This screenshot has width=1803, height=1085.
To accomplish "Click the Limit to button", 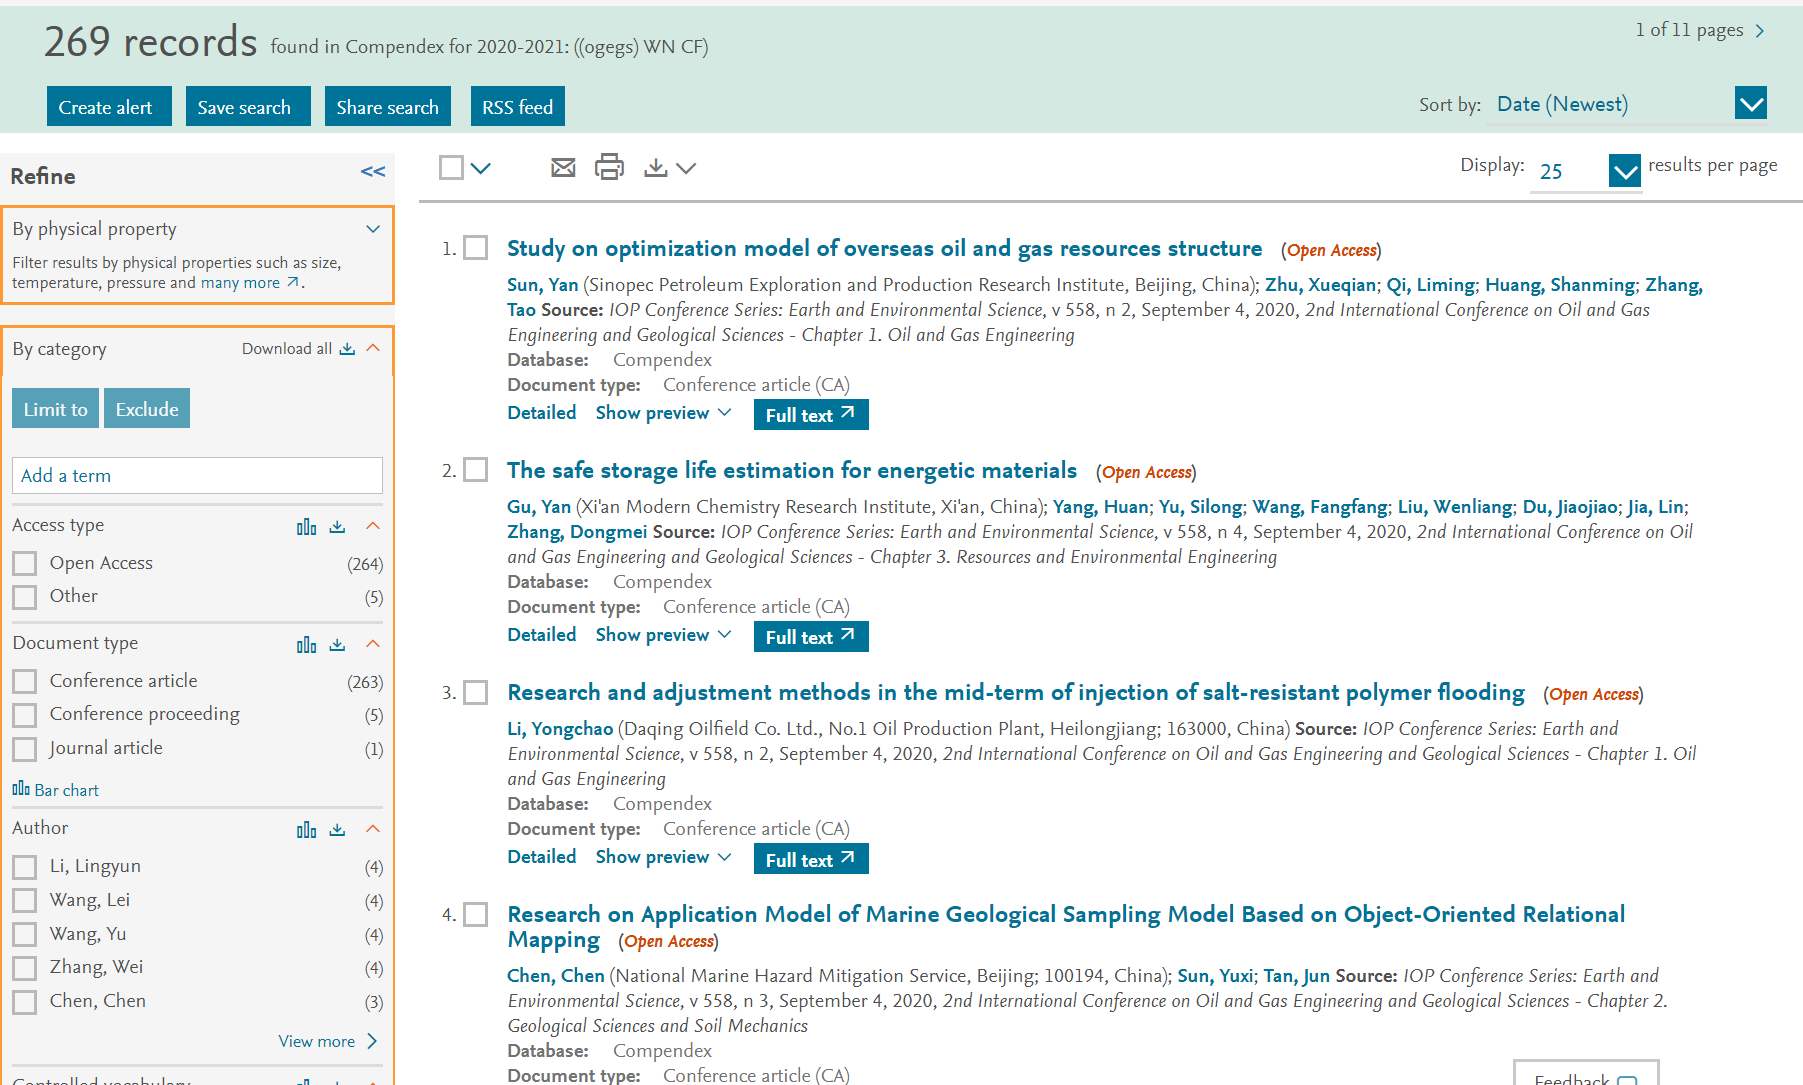I will (55, 408).
